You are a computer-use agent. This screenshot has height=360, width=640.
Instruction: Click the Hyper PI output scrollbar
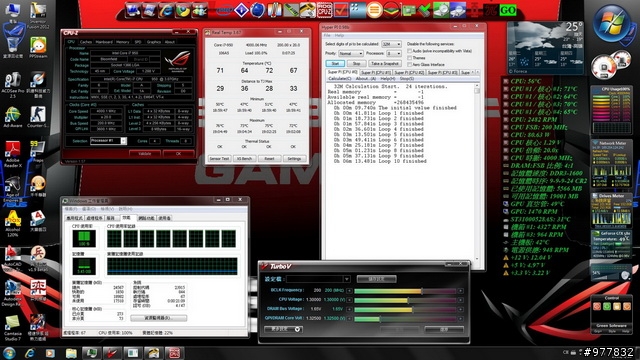pos(476,171)
